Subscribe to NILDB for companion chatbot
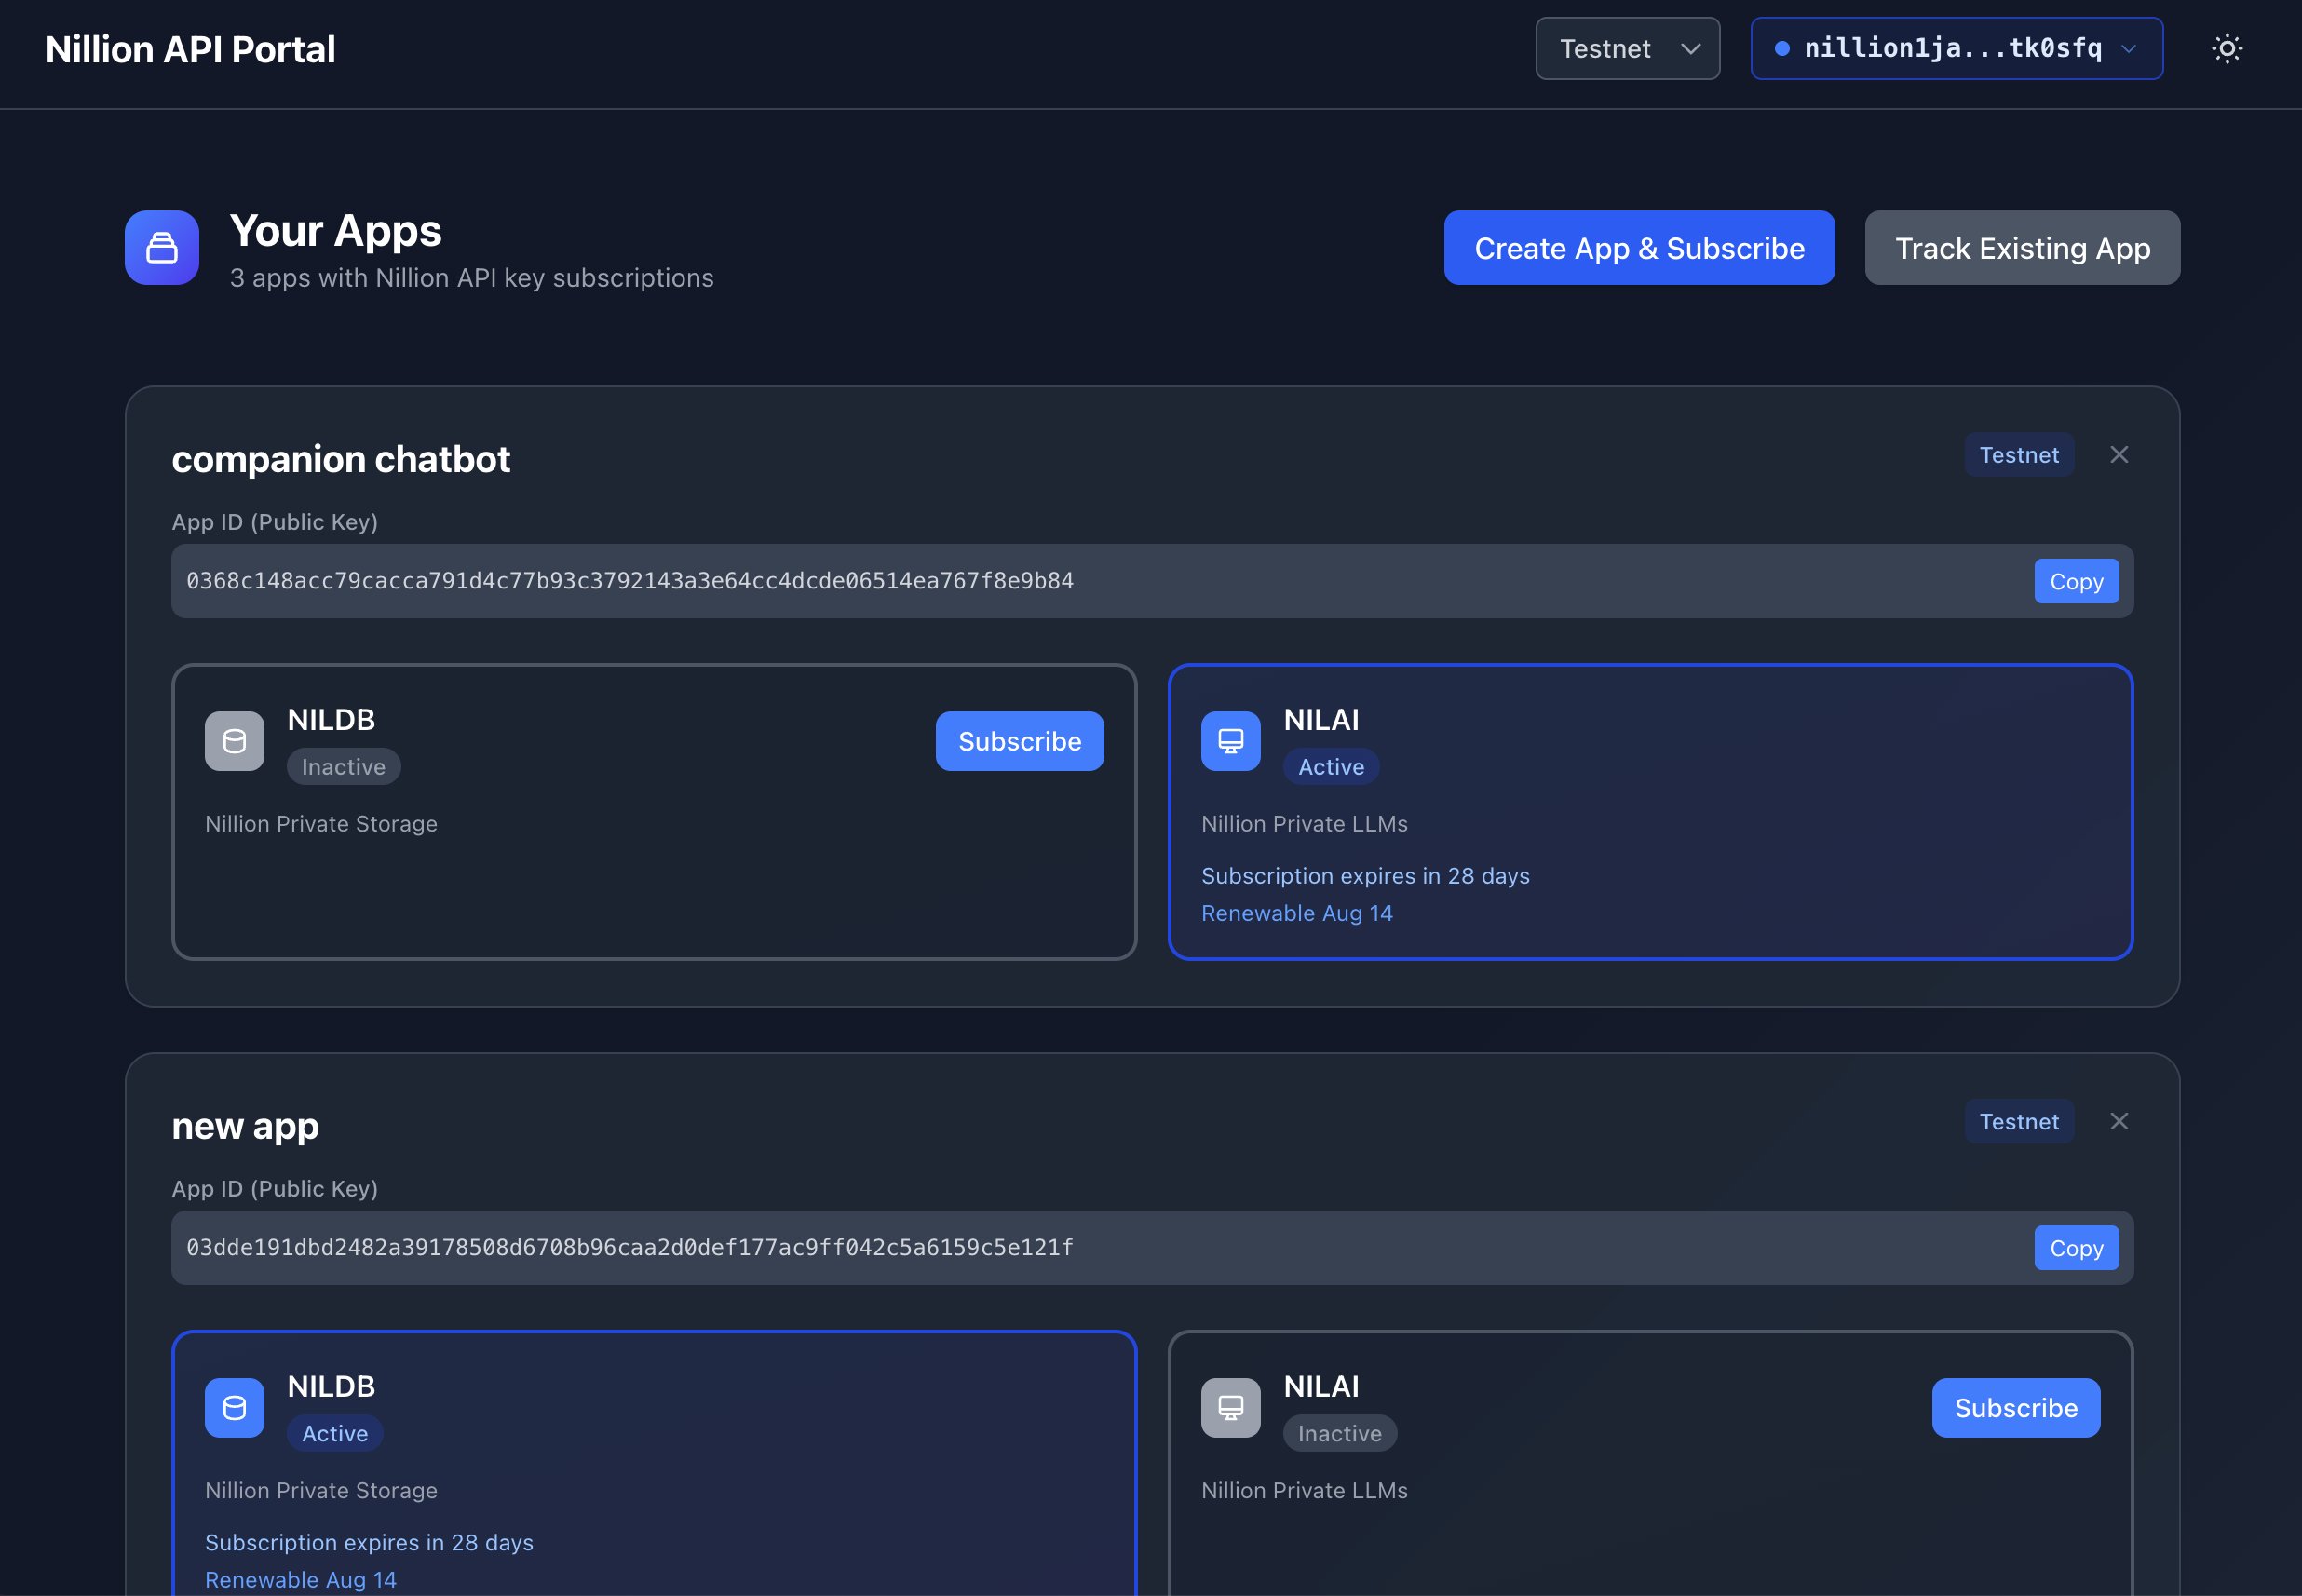The height and width of the screenshot is (1596, 2302). (1019, 740)
